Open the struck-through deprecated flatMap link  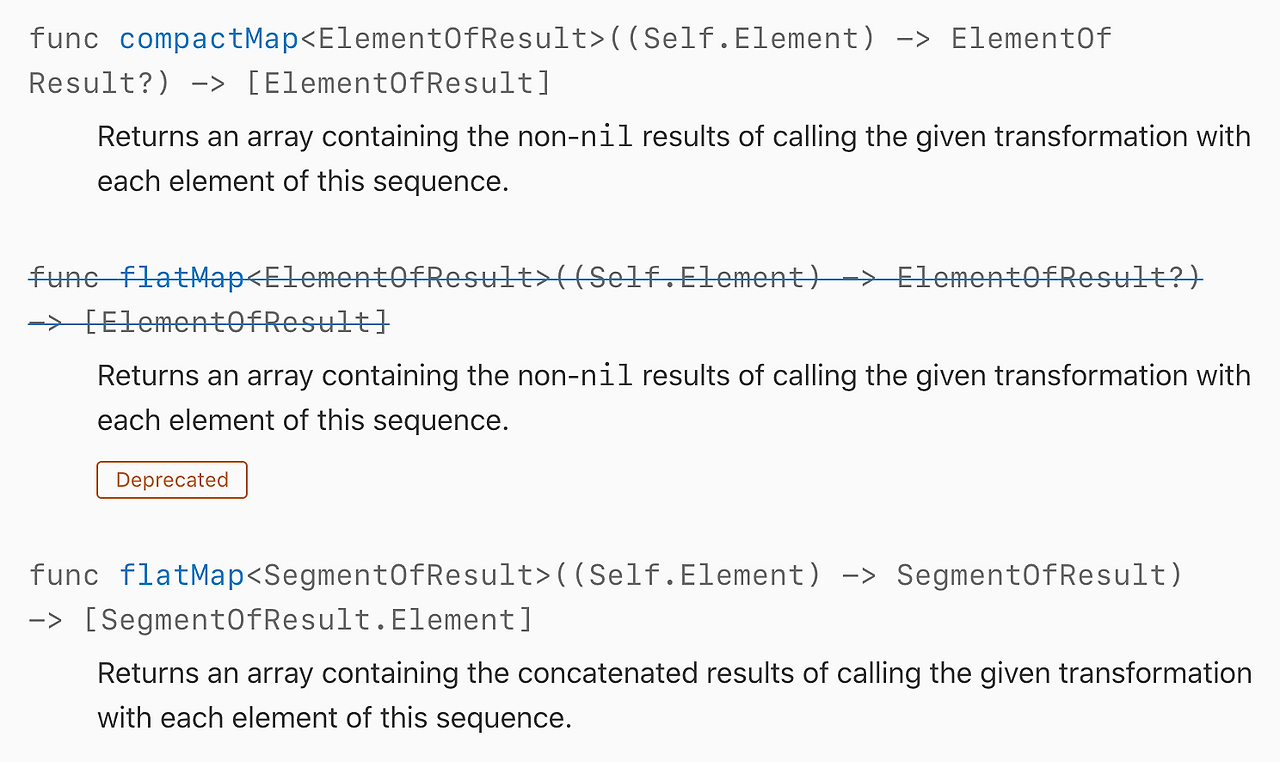click(182, 278)
